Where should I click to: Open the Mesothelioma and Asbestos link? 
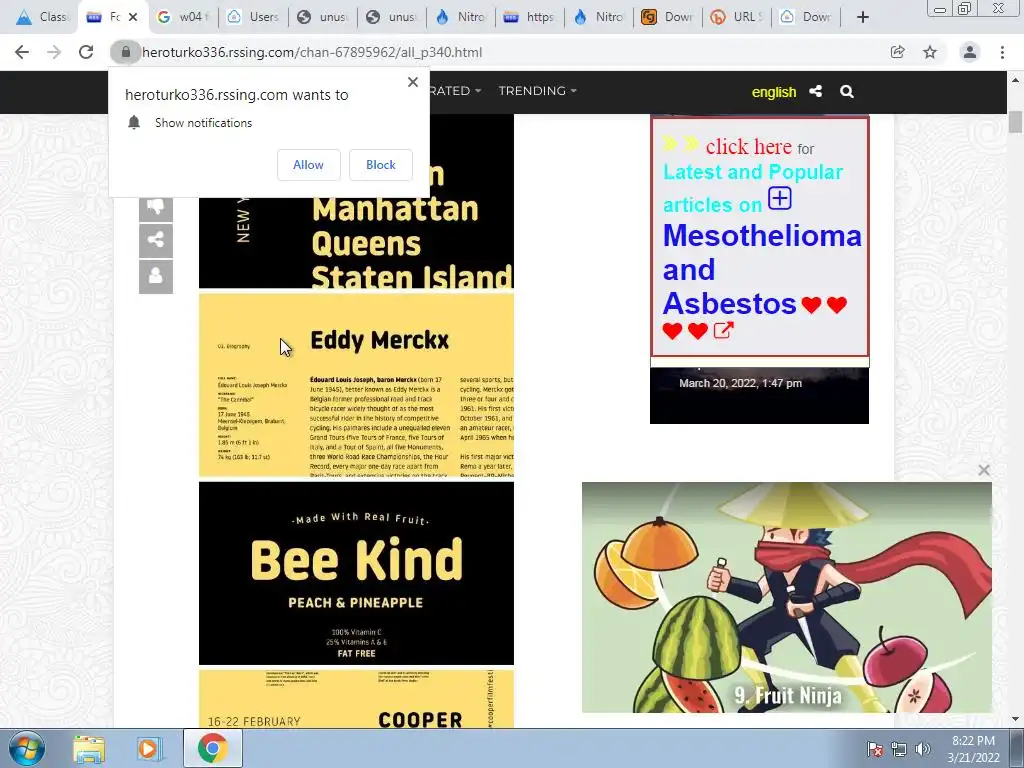761,270
